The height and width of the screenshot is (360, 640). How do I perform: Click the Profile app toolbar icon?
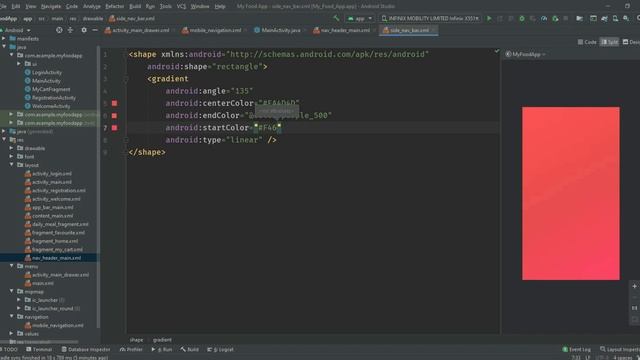544,18
